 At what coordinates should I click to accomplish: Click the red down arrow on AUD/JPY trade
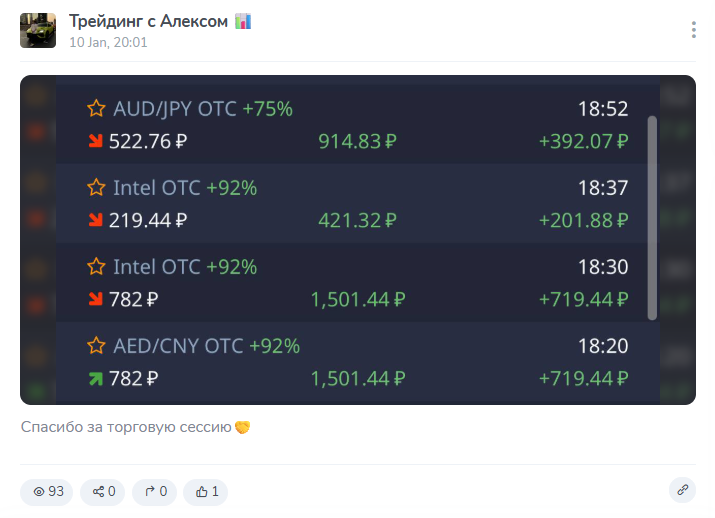click(x=96, y=141)
